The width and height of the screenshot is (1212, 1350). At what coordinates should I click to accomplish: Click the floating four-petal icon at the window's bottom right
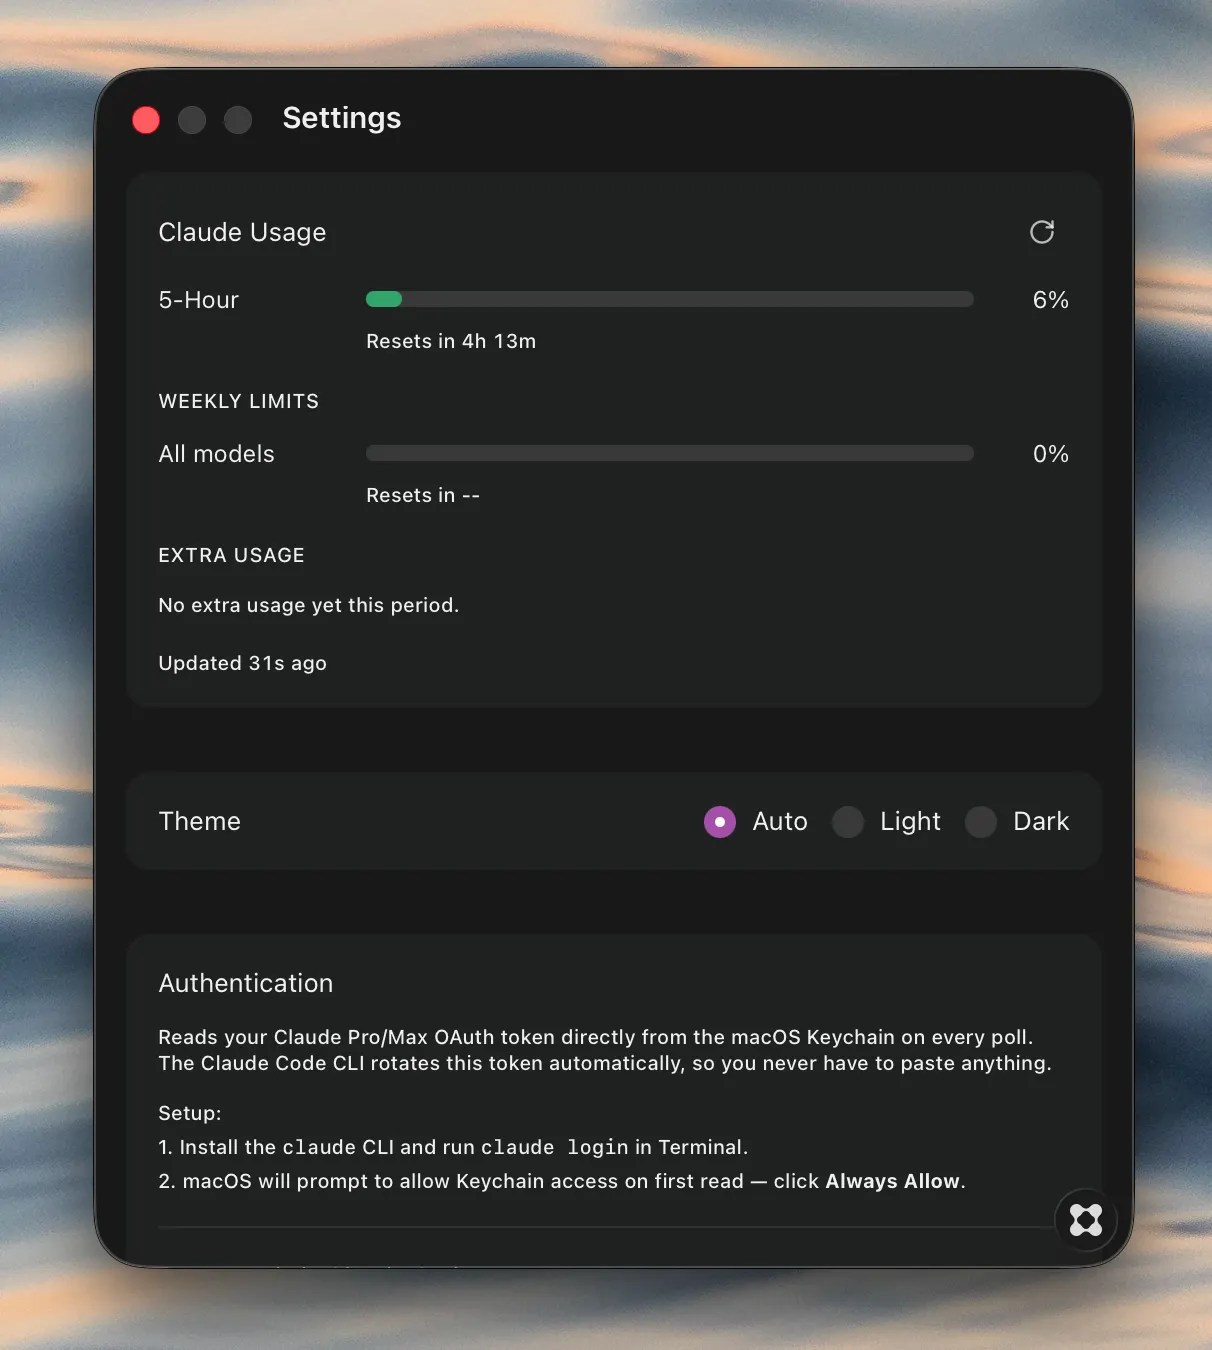(1086, 1220)
